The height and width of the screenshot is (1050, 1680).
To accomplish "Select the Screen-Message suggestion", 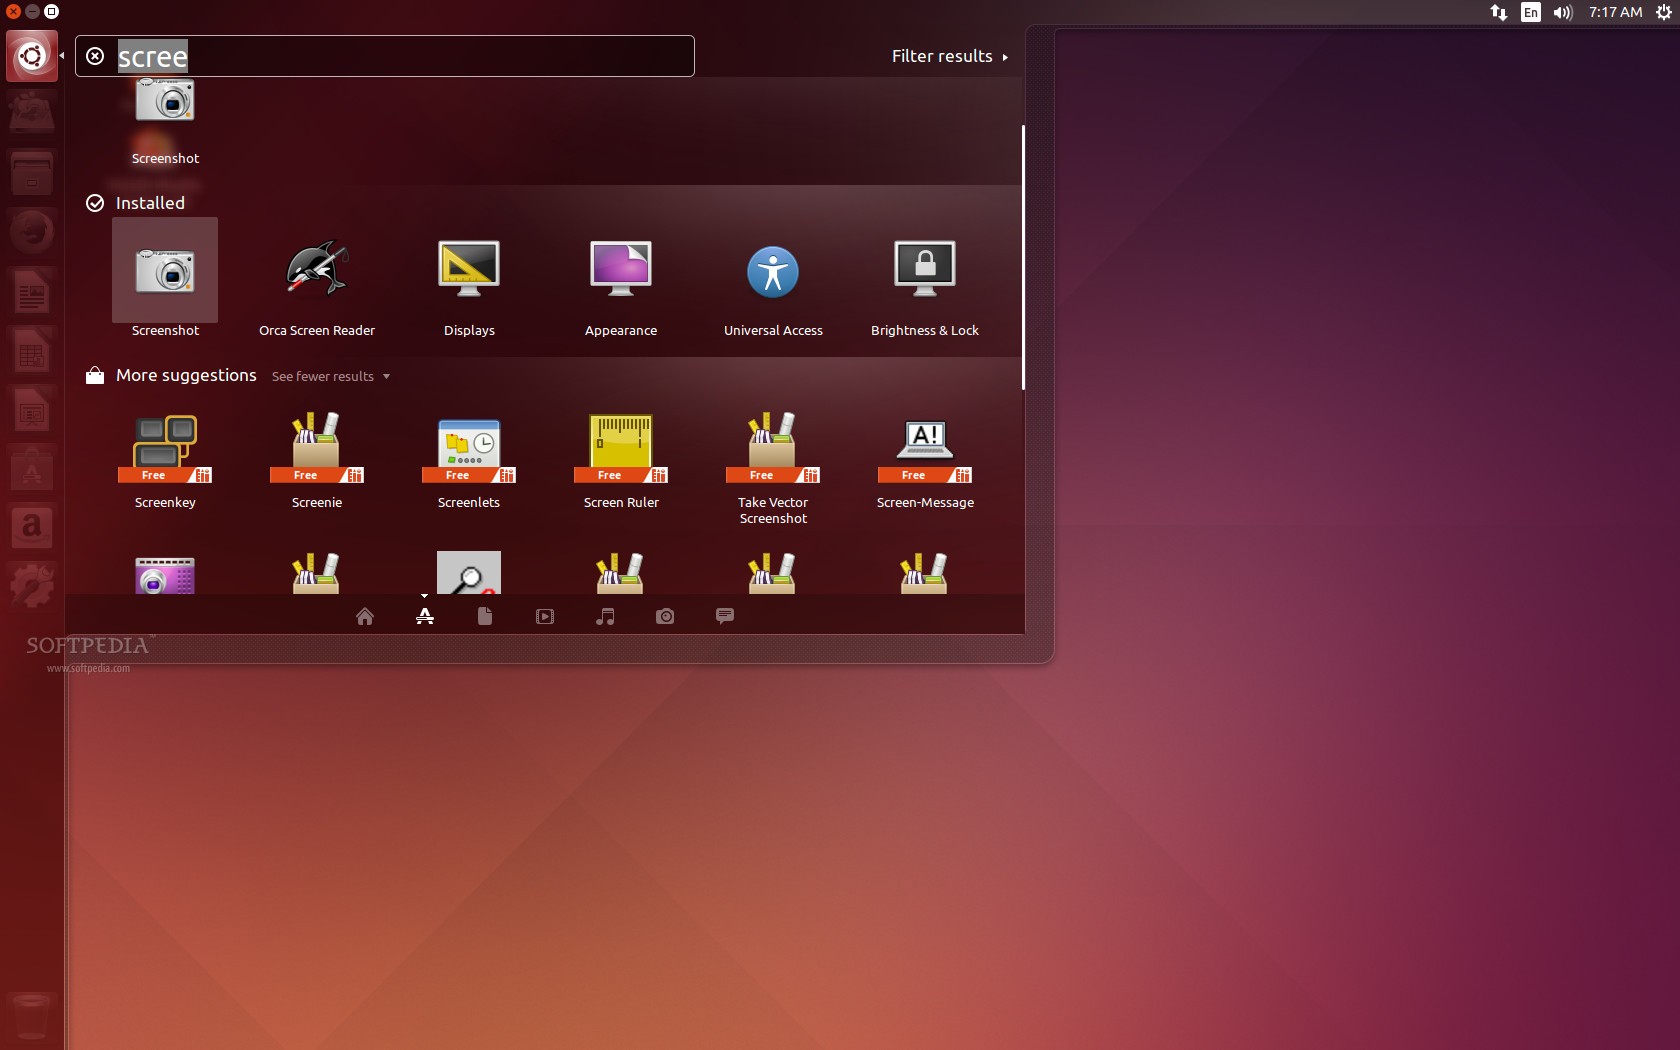I will [x=925, y=460].
